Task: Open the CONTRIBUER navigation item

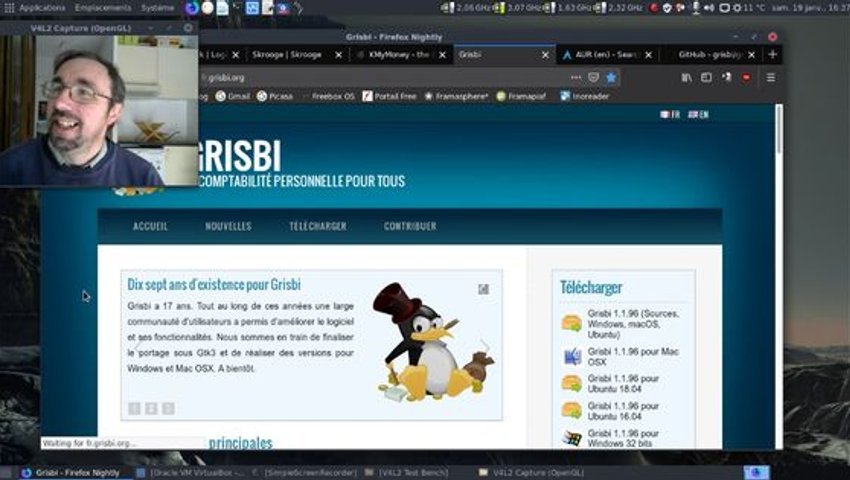Action: tap(410, 226)
